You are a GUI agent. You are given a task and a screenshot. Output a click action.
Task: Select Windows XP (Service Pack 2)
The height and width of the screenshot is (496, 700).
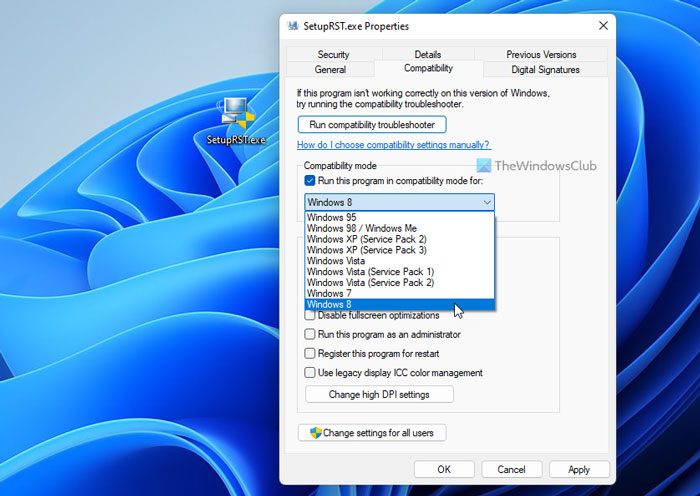400,239
